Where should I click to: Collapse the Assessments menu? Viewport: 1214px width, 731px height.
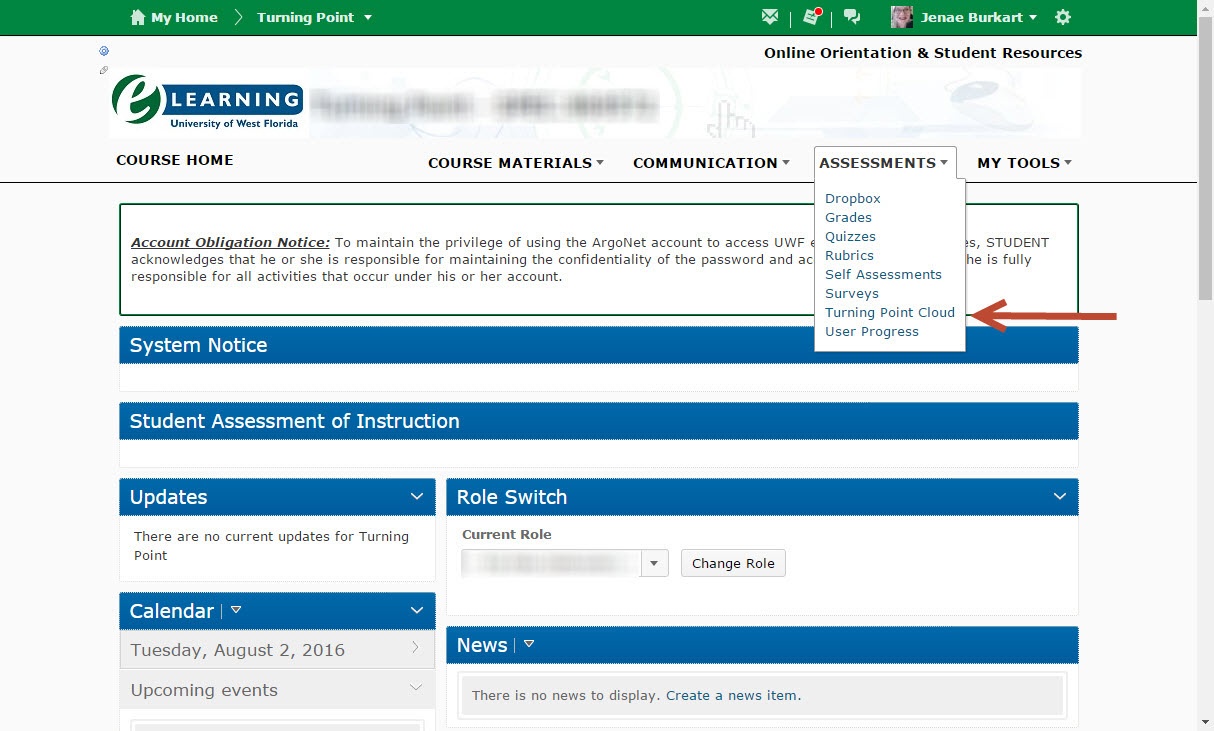point(884,163)
